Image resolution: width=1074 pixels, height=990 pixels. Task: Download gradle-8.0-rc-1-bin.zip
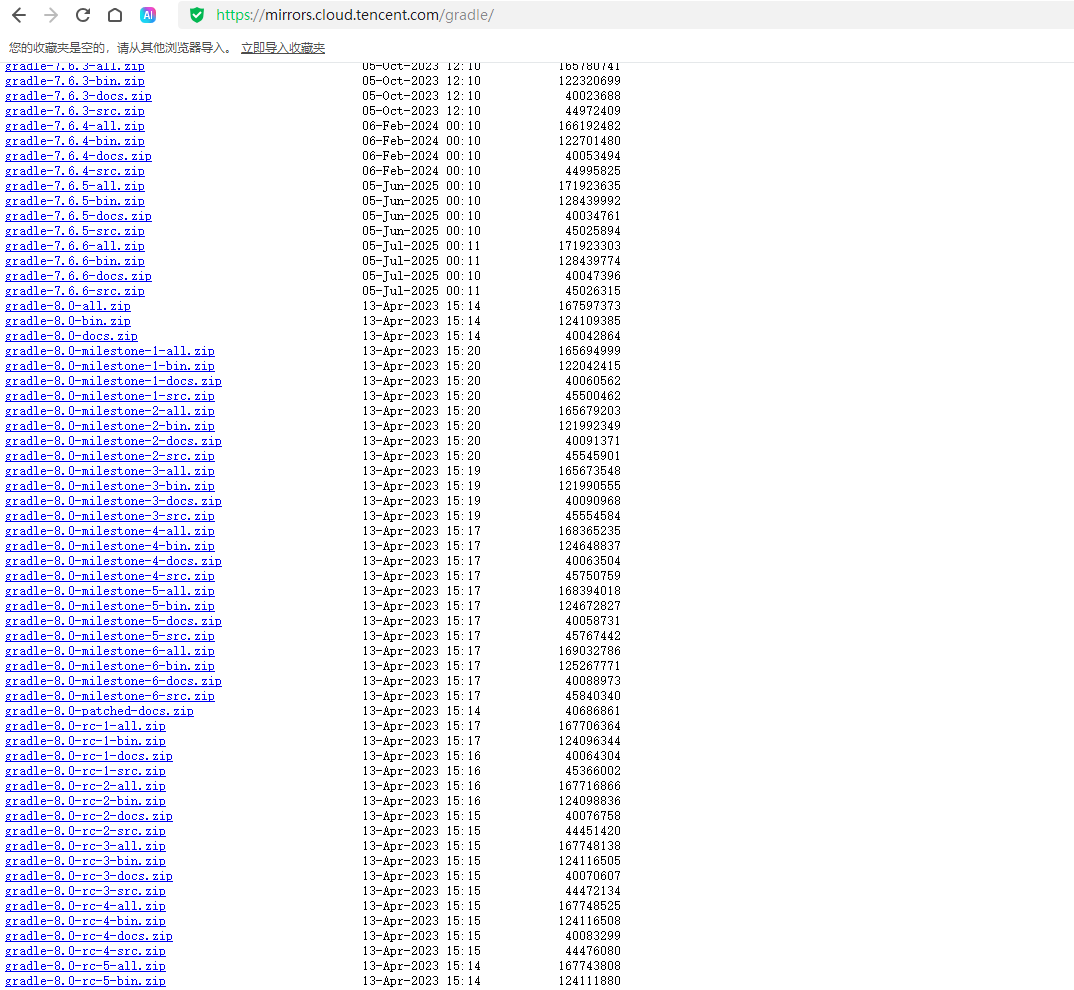click(x=85, y=742)
